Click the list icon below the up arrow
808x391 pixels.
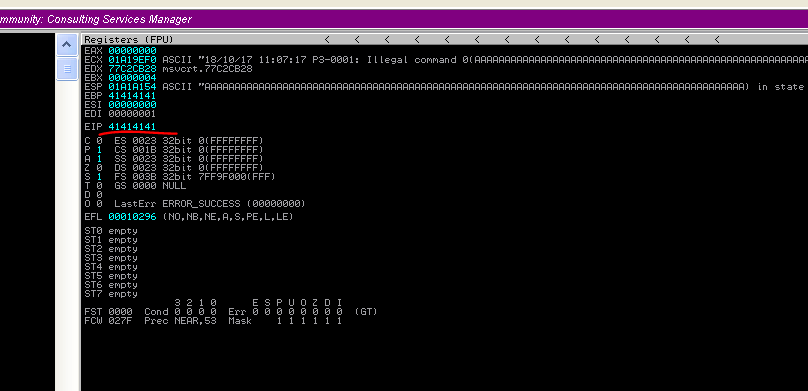66,68
